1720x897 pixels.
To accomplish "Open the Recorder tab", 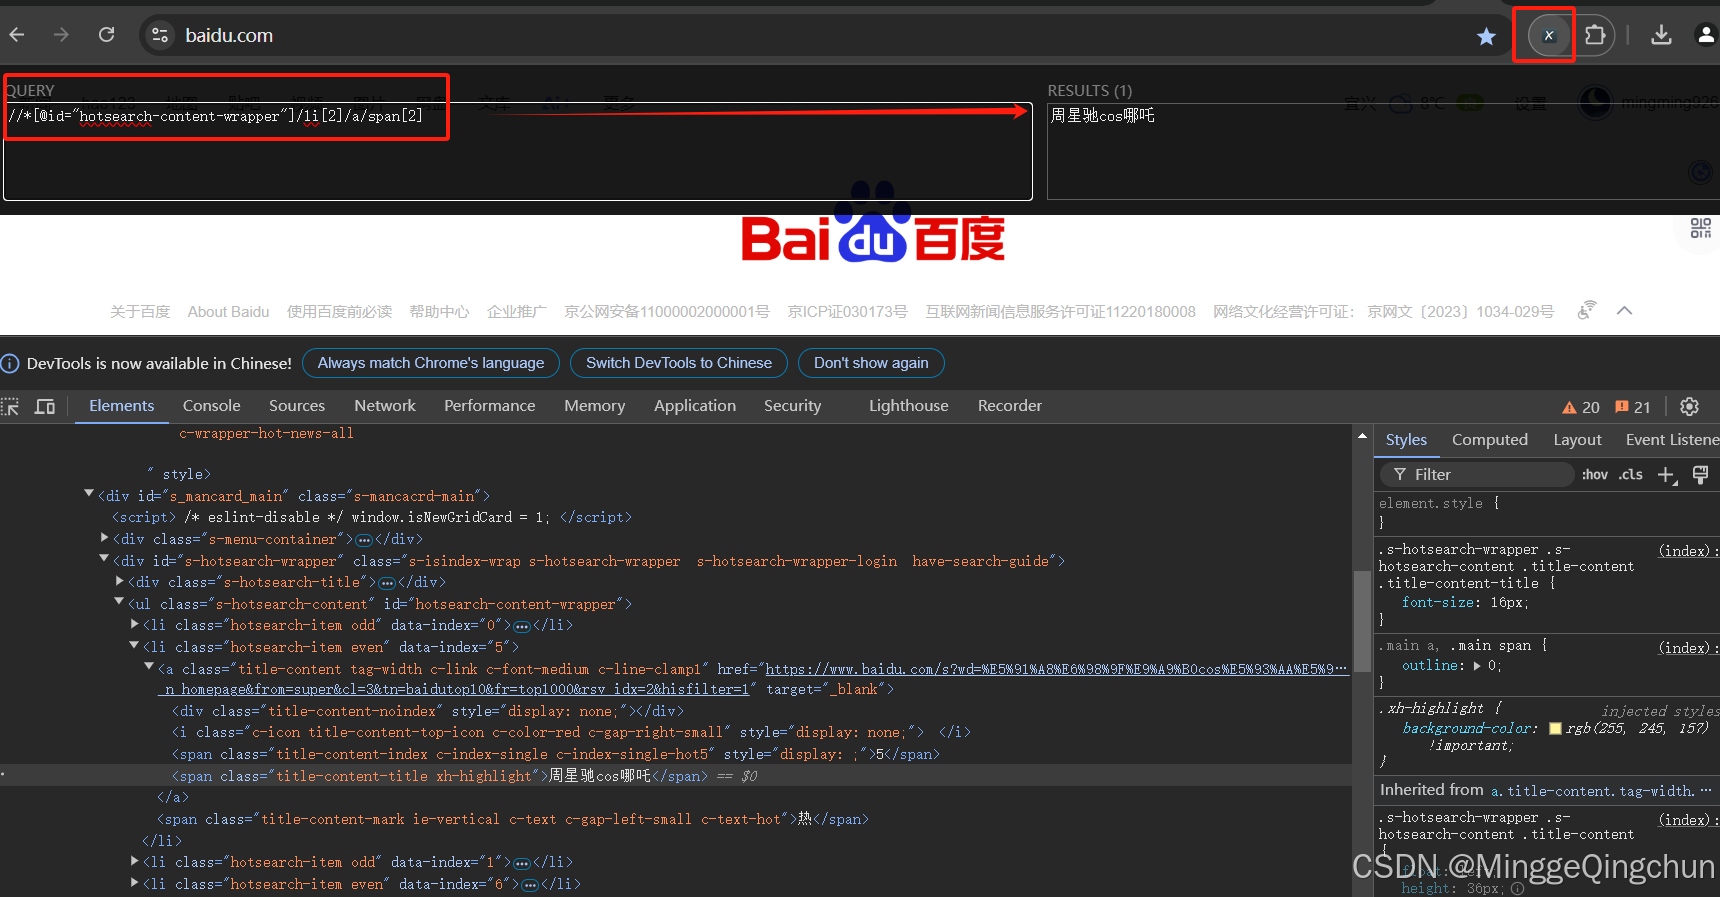I will 1009,406.
